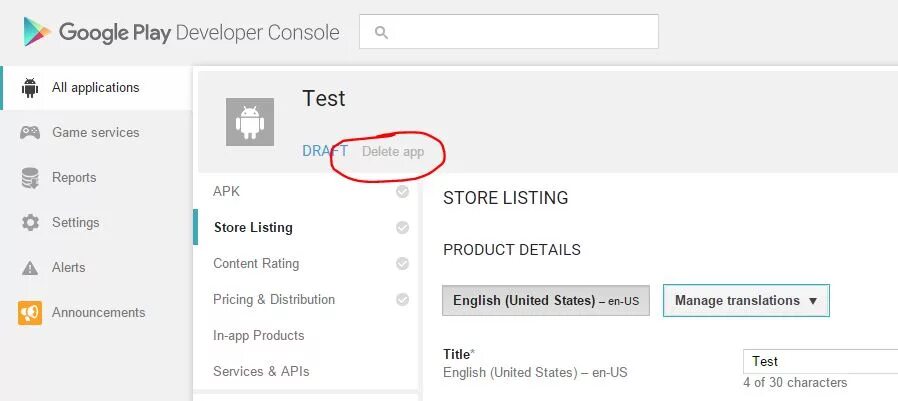The height and width of the screenshot is (401, 898).
Task: Open the Manage translations dropdown
Action: [745, 300]
